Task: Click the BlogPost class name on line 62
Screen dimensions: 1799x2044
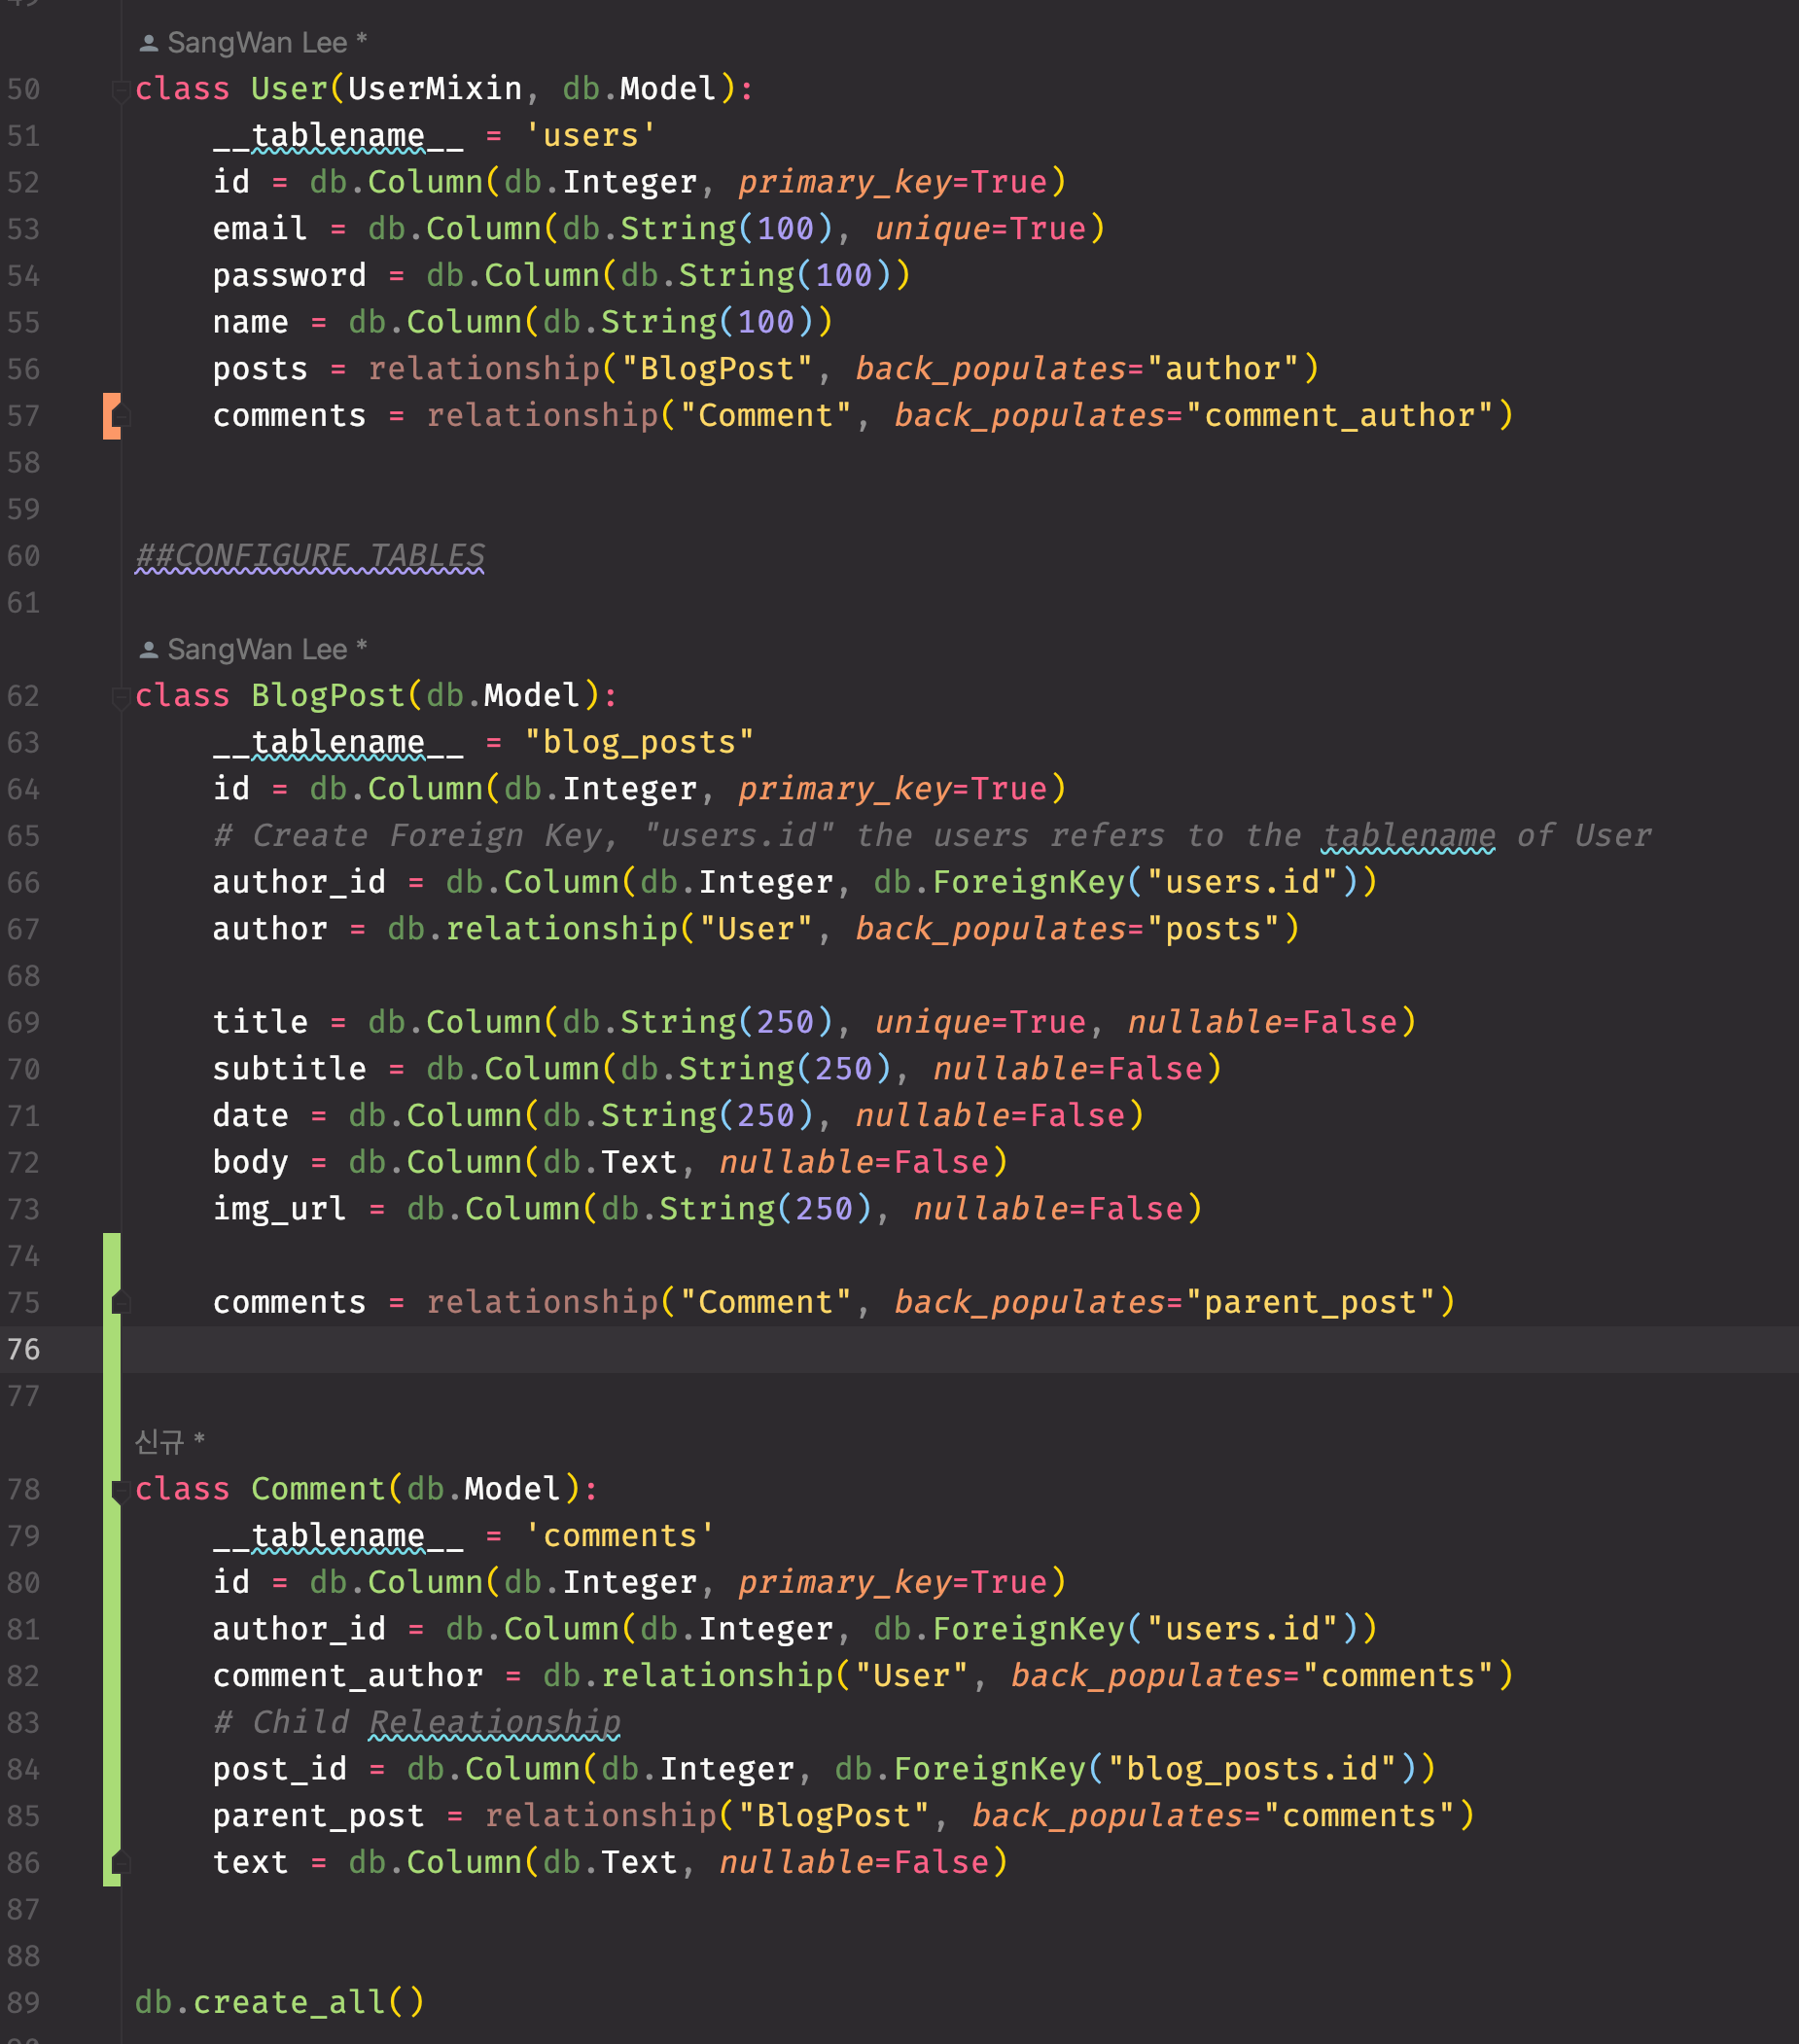Action: (328, 695)
